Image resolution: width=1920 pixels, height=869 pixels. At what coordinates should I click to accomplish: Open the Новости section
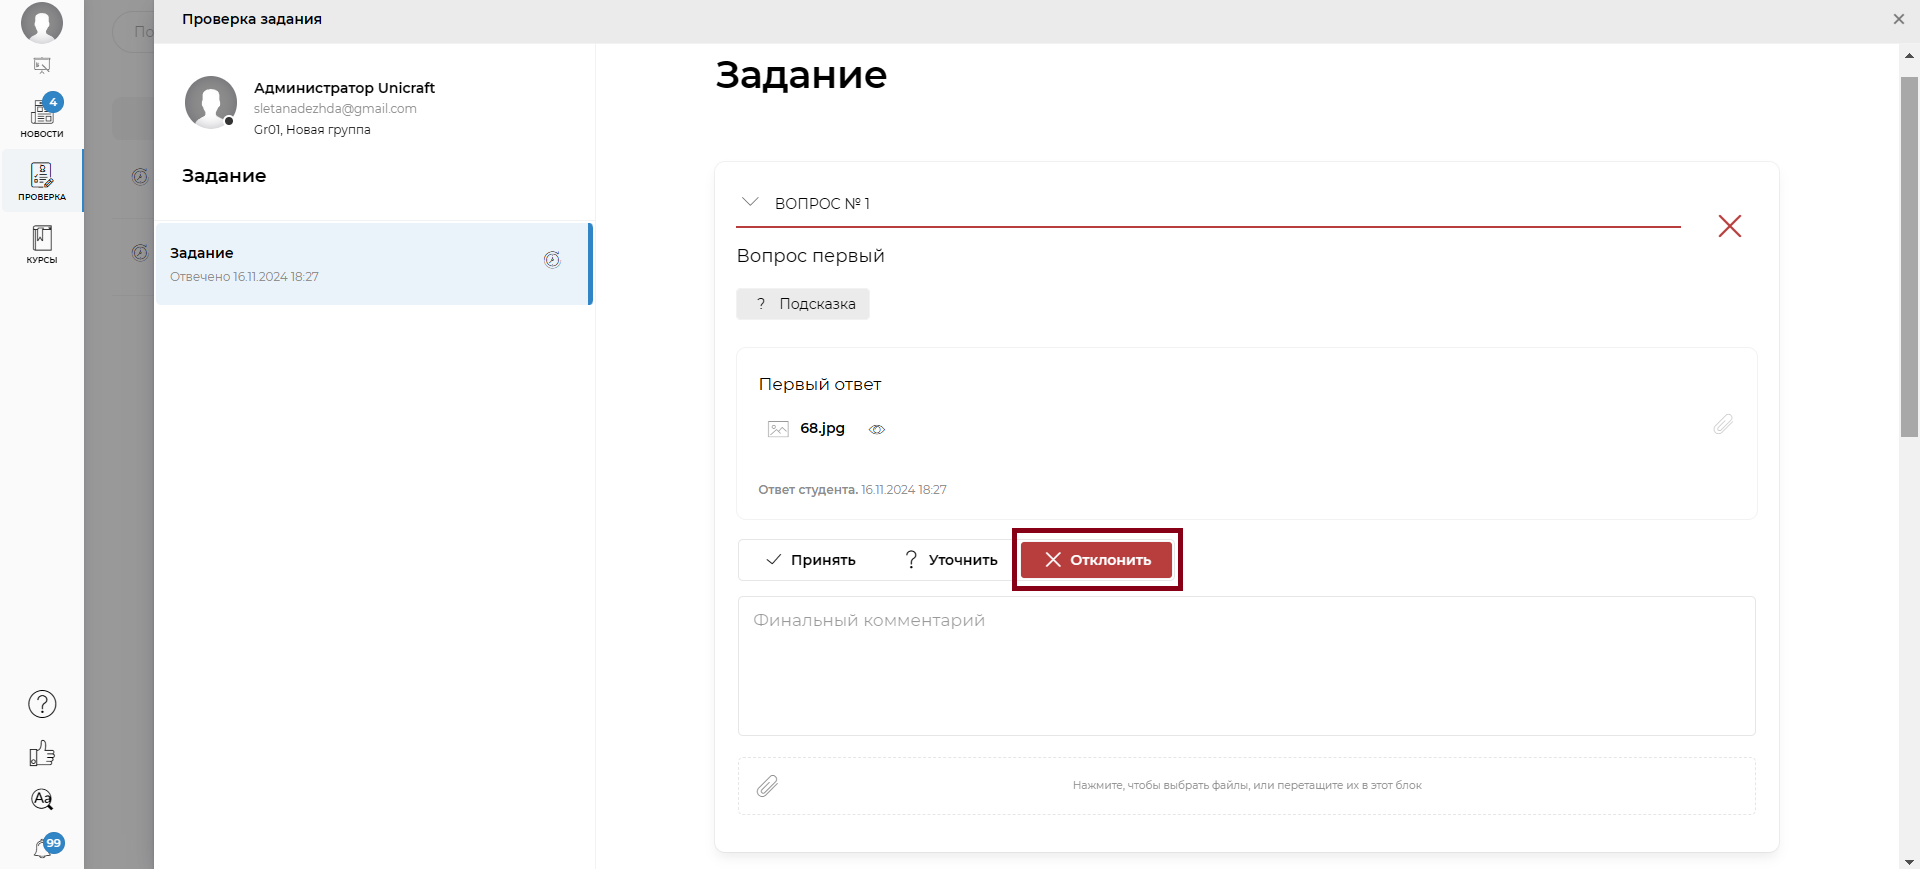click(42, 117)
